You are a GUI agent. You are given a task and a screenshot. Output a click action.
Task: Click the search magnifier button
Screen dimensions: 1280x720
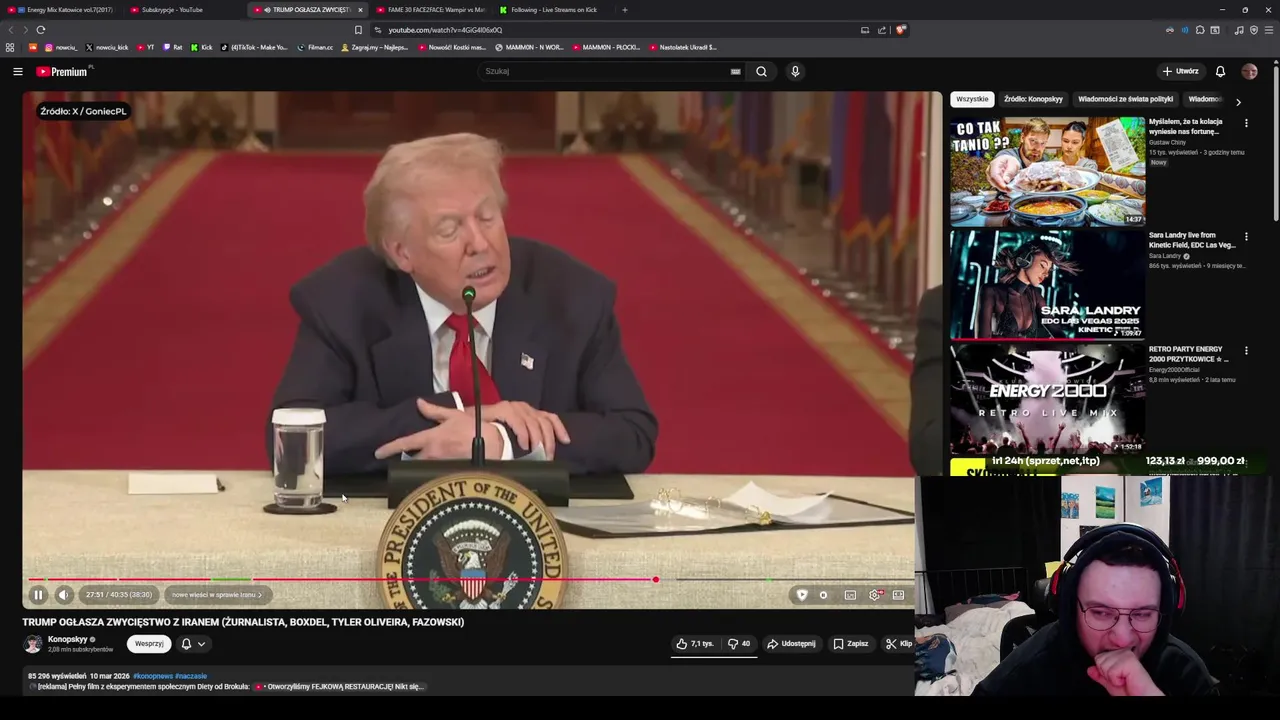tap(761, 71)
